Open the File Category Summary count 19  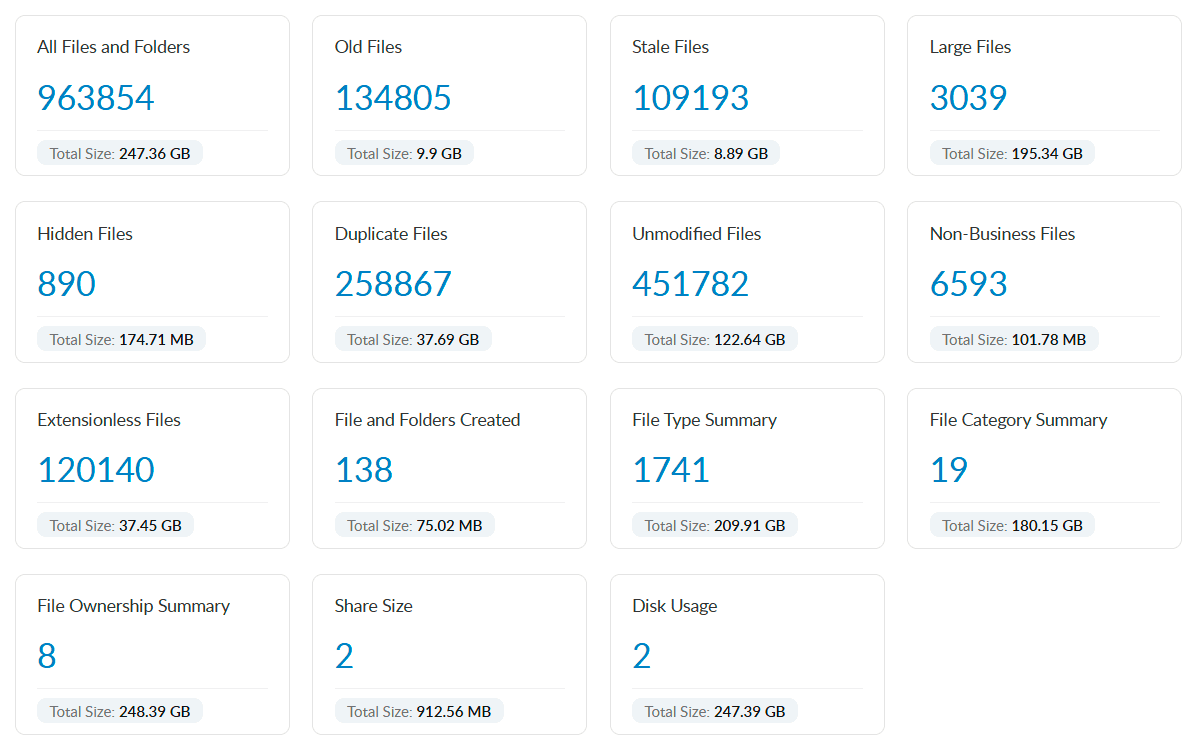point(949,470)
